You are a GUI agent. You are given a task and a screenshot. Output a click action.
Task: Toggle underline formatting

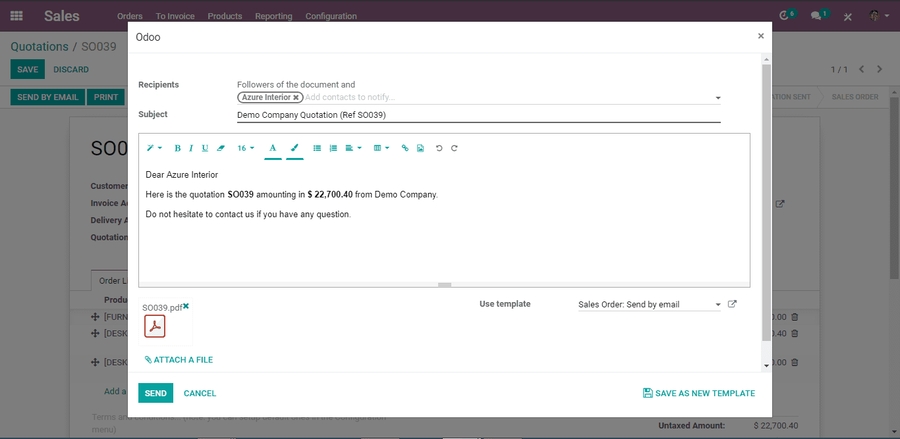pos(205,148)
